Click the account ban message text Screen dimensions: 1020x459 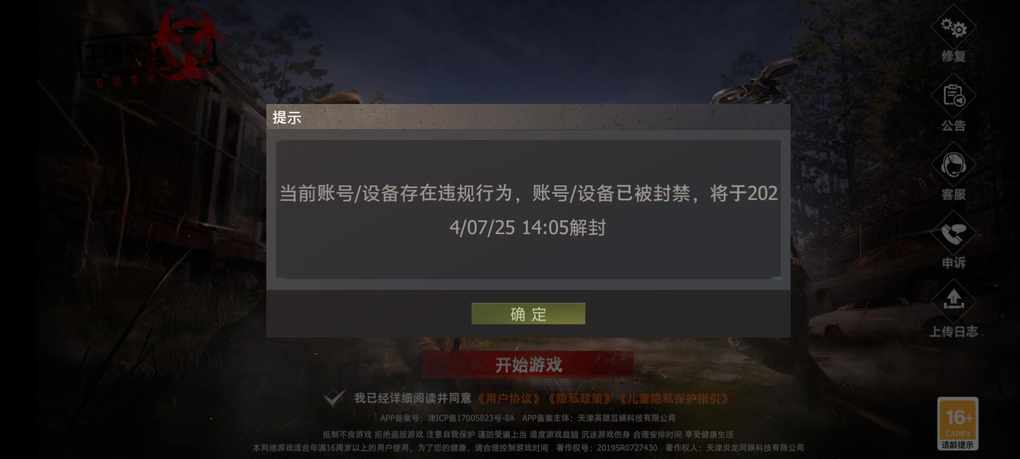click(528, 211)
